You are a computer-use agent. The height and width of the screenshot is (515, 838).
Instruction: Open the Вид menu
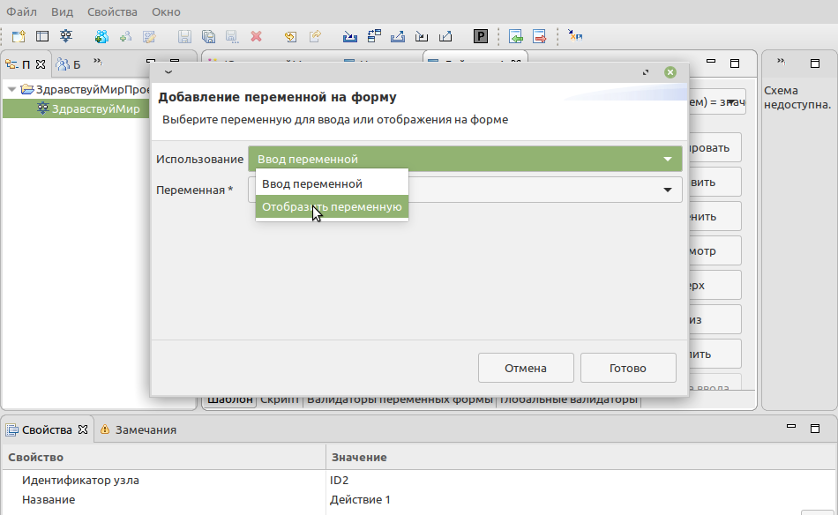click(x=62, y=12)
